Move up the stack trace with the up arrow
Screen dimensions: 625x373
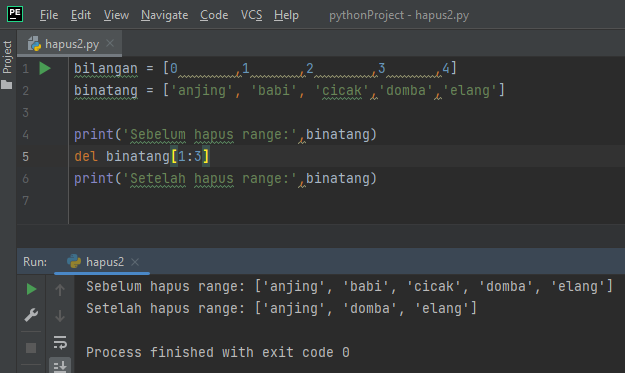(x=60, y=290)
